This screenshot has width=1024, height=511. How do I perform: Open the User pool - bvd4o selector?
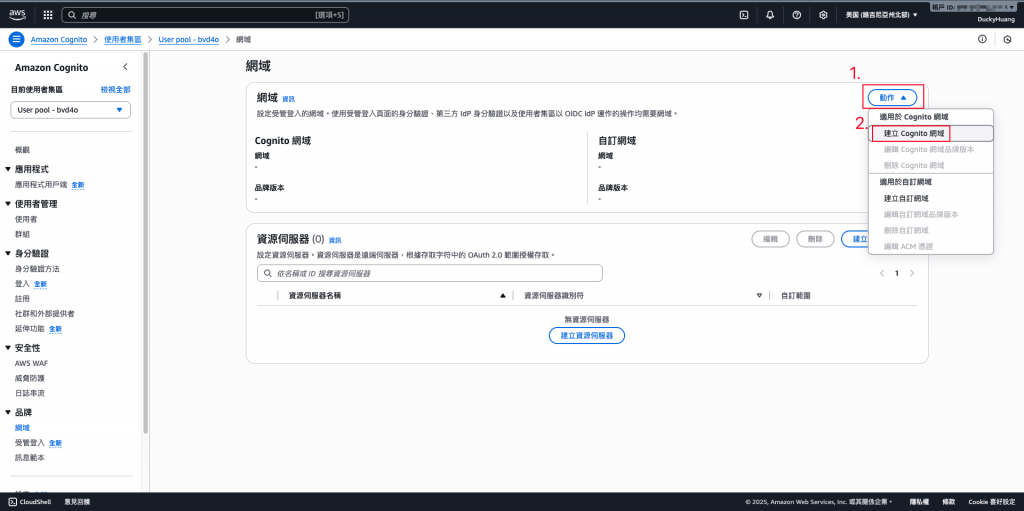pyautogui.click(x=71, y=110)
